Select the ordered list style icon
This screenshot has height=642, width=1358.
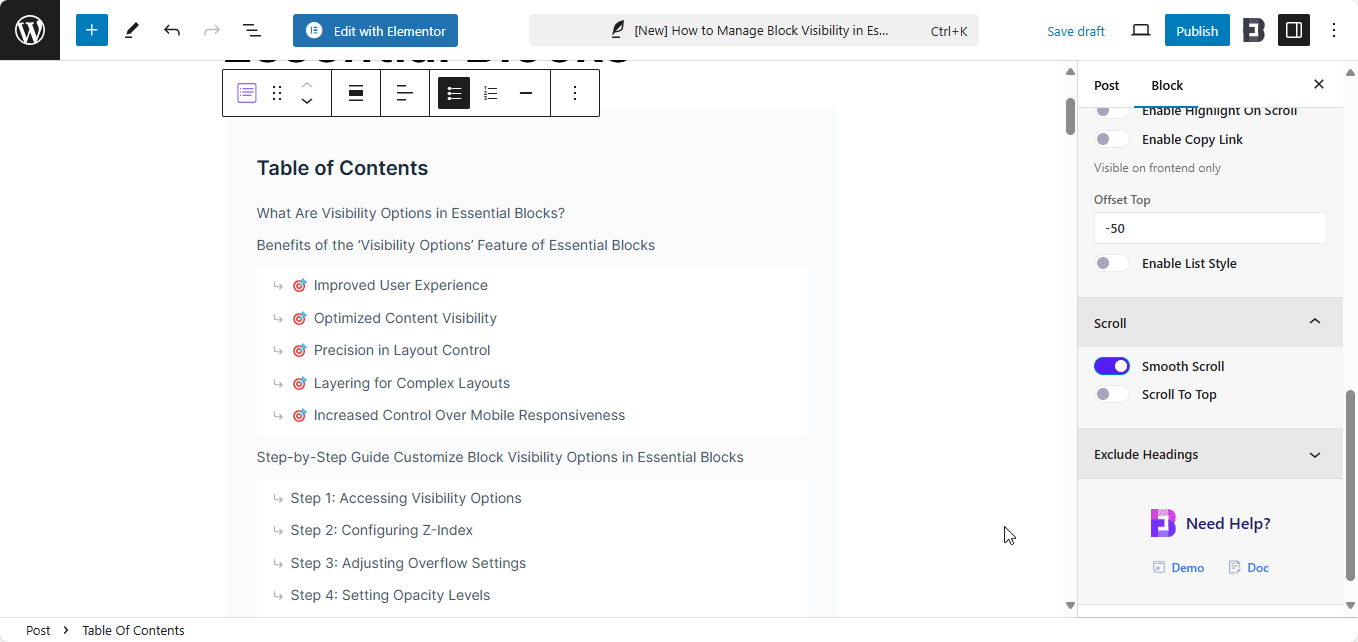tap(490, 93)
